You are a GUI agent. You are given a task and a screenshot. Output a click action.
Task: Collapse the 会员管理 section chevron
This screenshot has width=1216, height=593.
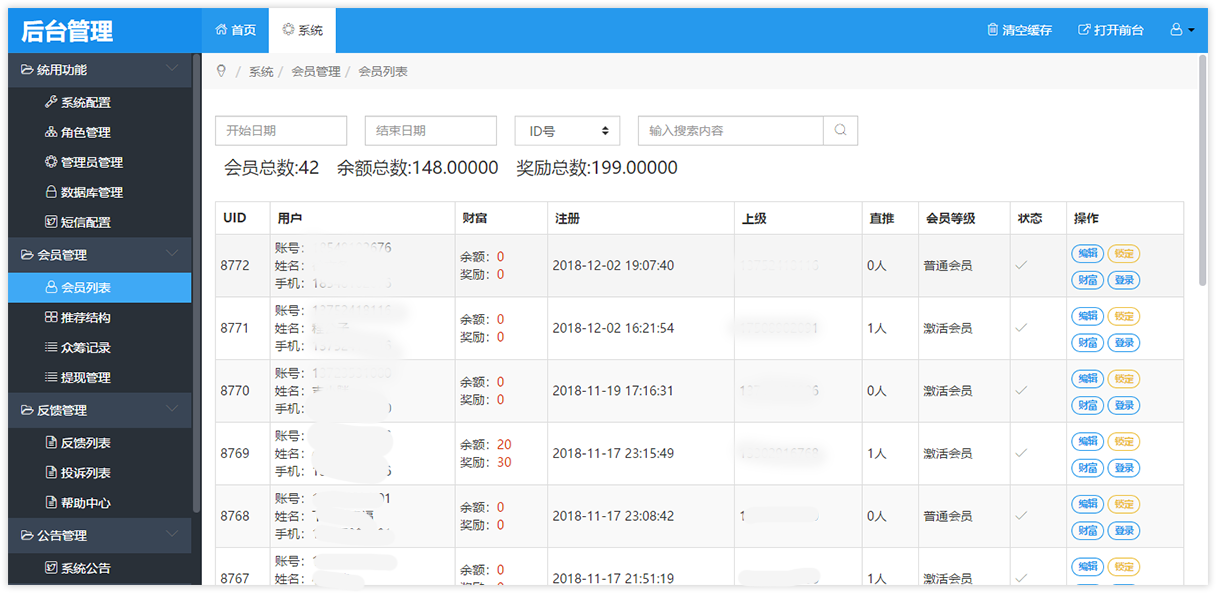[x=172, y=254]
